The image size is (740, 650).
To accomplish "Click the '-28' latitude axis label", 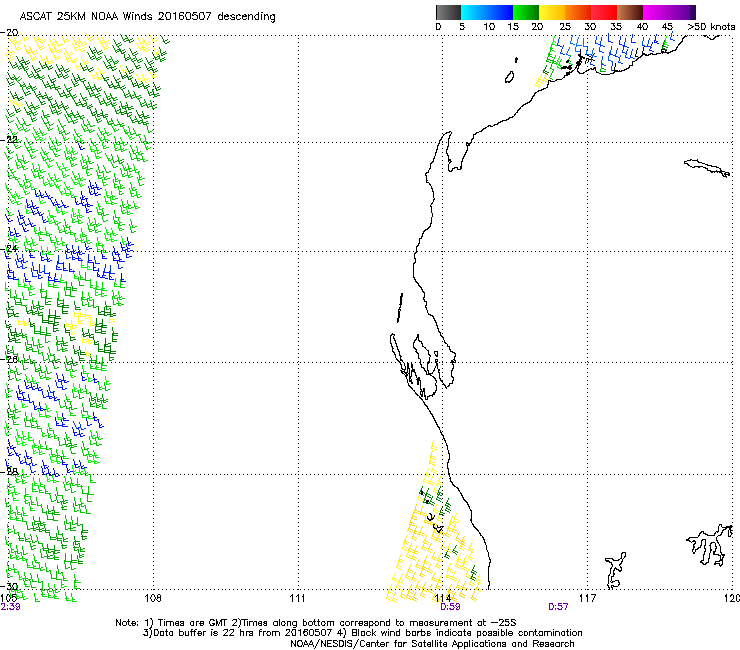I will coord(9,471).
